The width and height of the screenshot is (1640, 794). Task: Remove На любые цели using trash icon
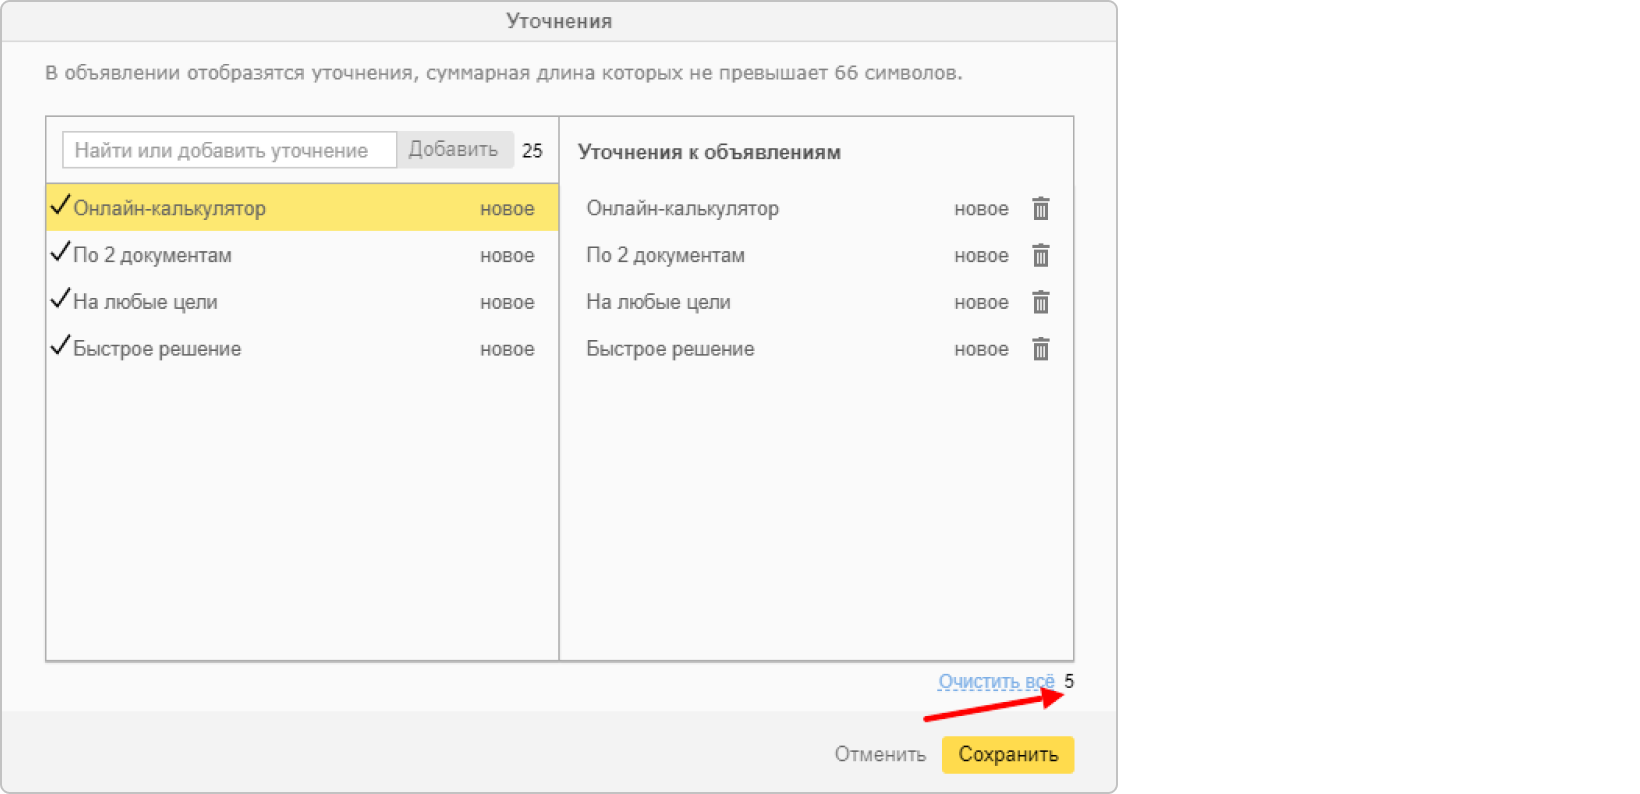[1040, 302]
